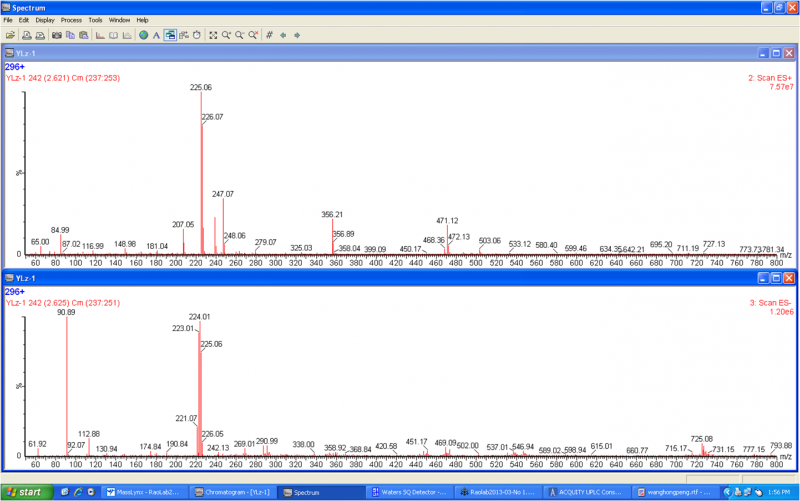This screenshot has width=800, height=501.
Task: Switch to ACQUITY UPLC Console taskbar item
Action: click(x=585, y=492)
